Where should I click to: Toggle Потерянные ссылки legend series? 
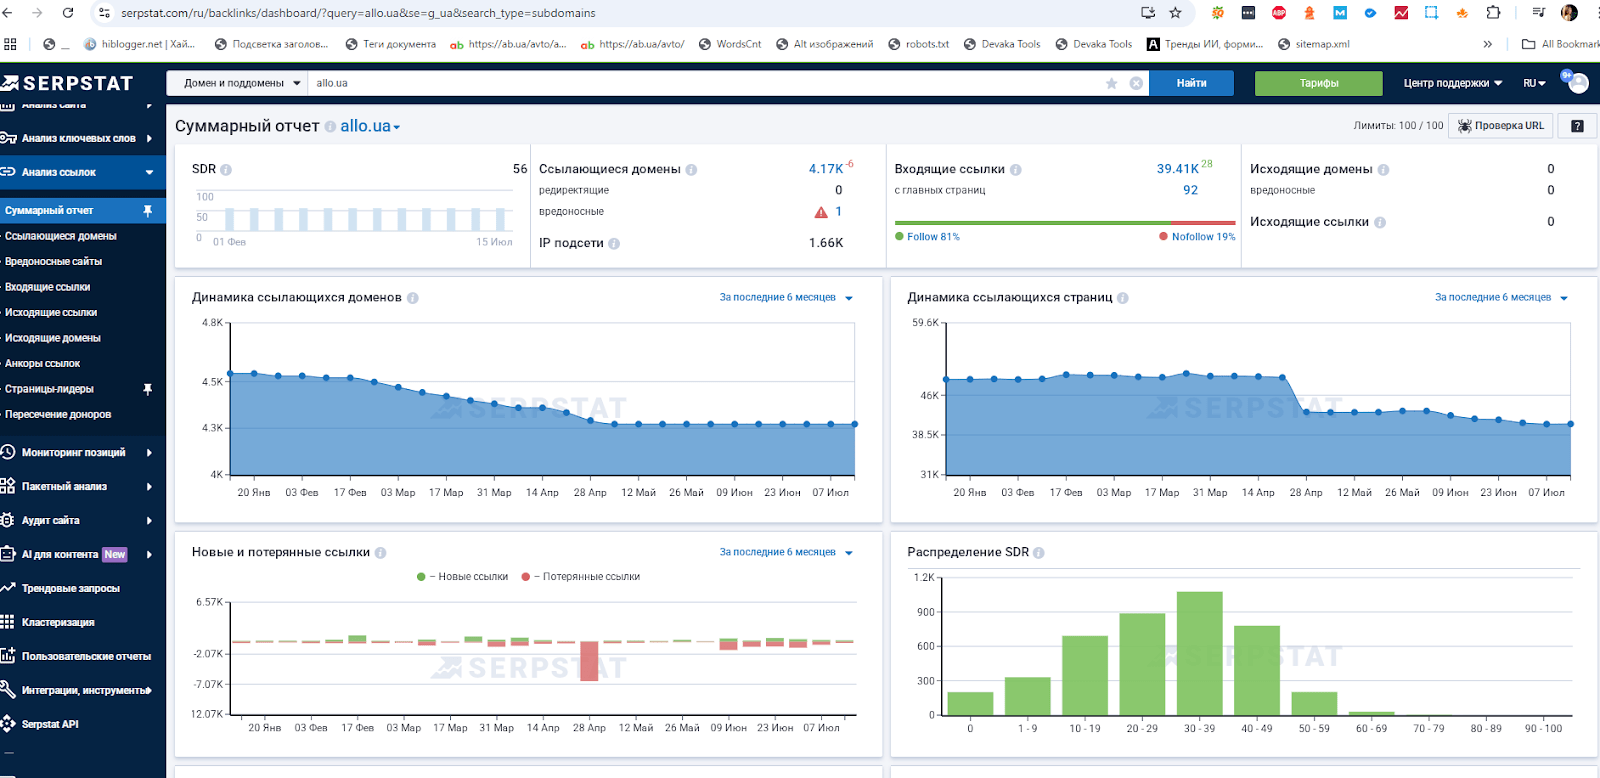[581, 577]
